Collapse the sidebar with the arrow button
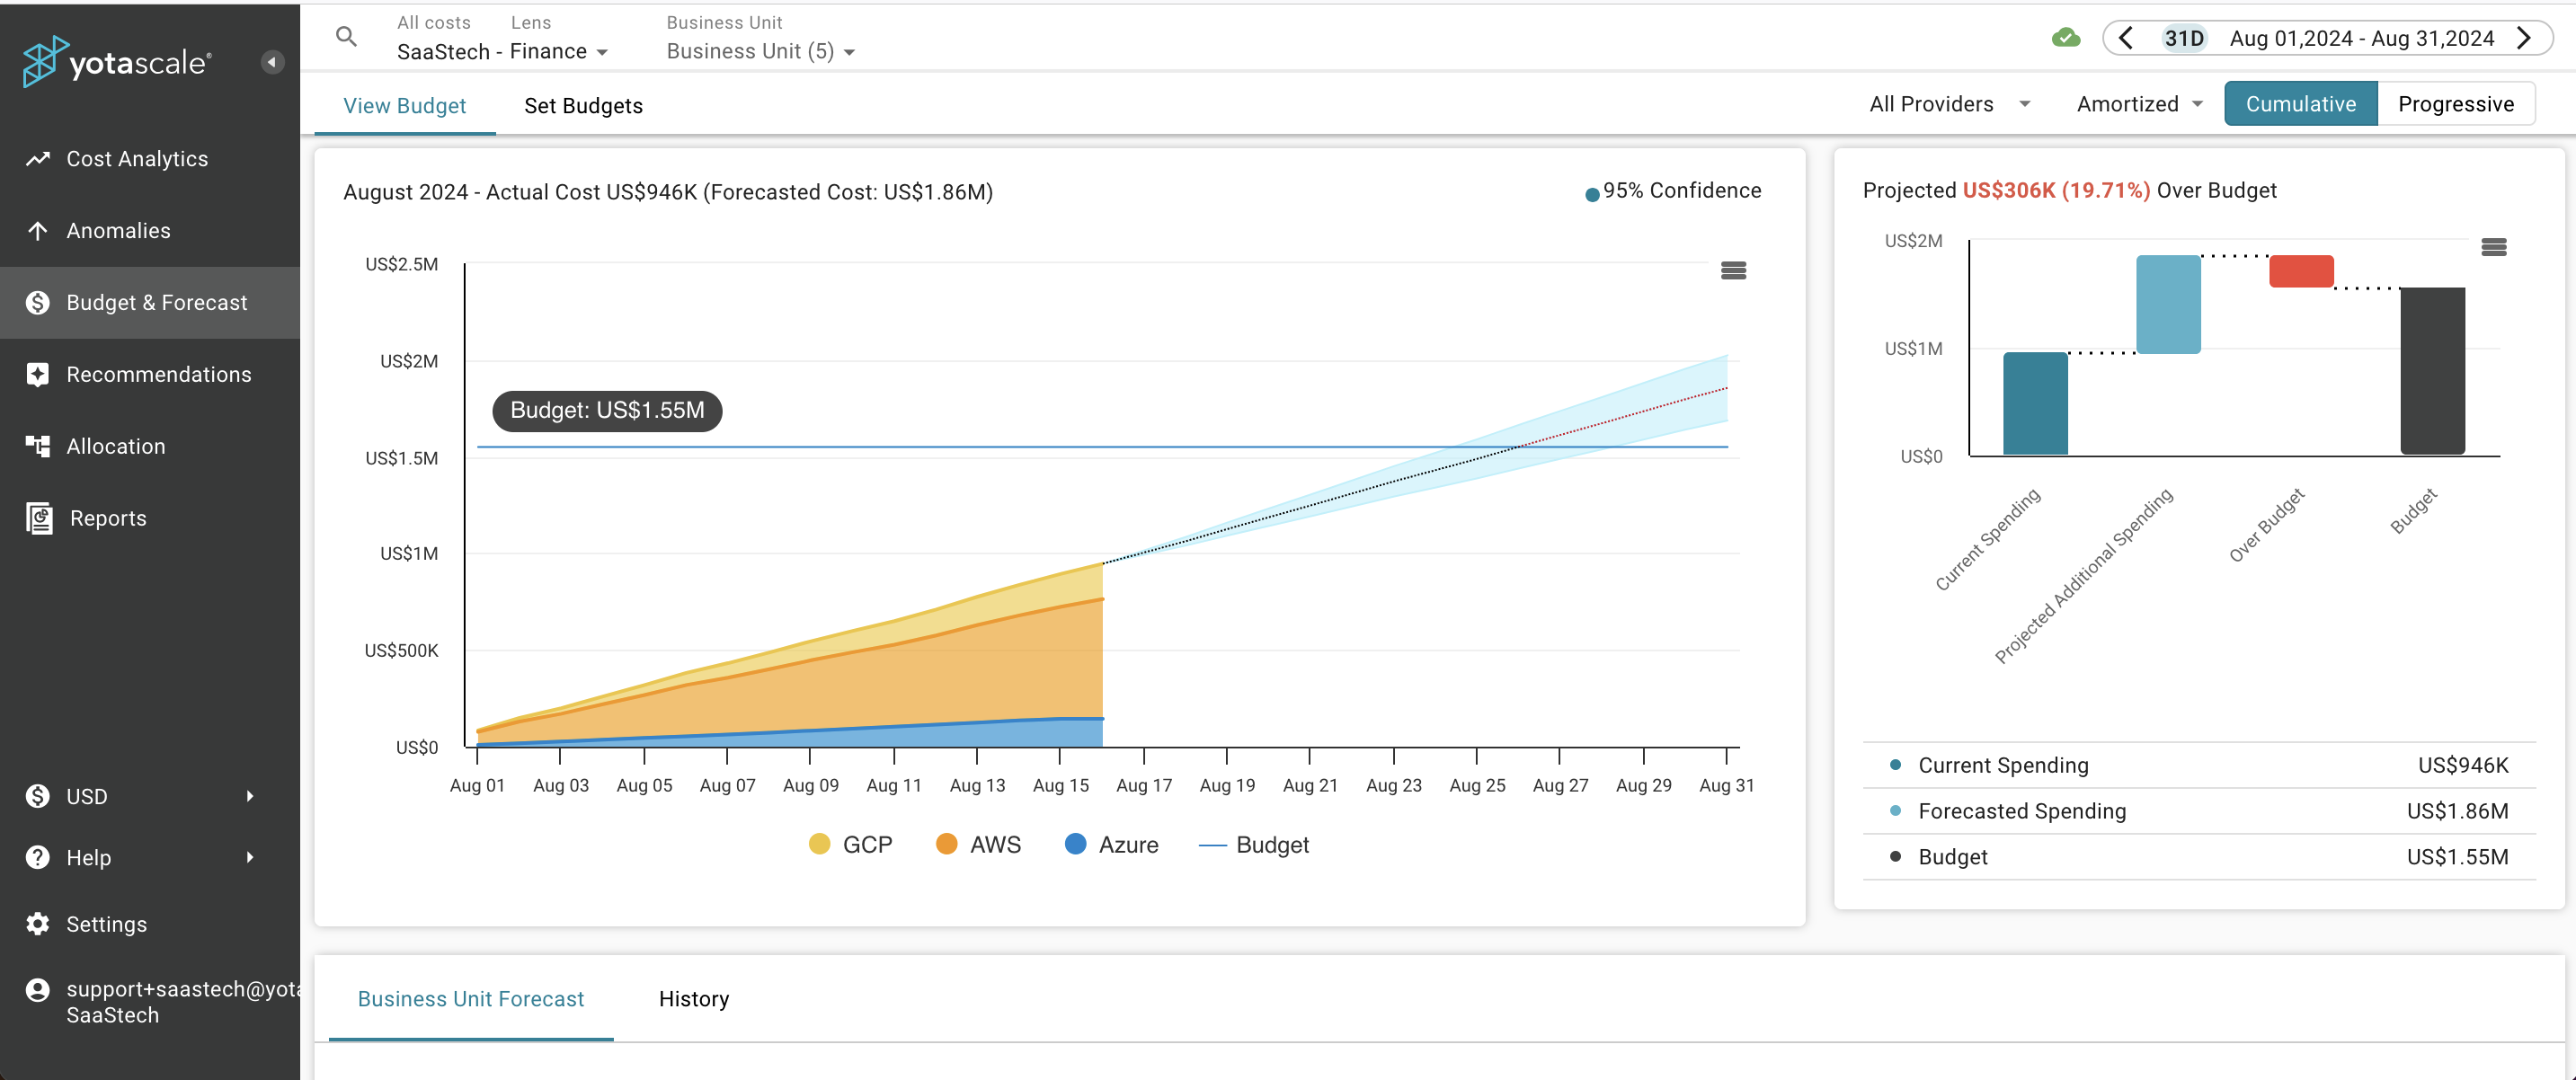 pos(272,62)
